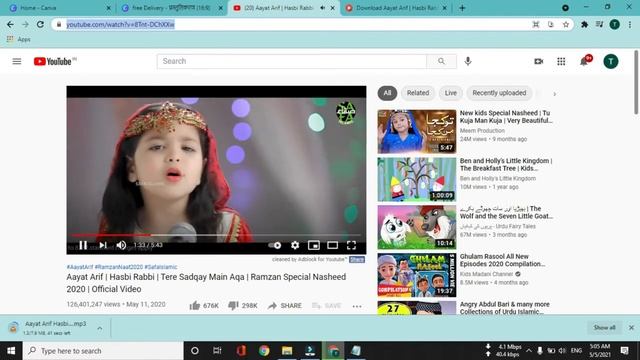Click the SHARE button
This screenshot has width=640, height=360.
click(284, 305)
